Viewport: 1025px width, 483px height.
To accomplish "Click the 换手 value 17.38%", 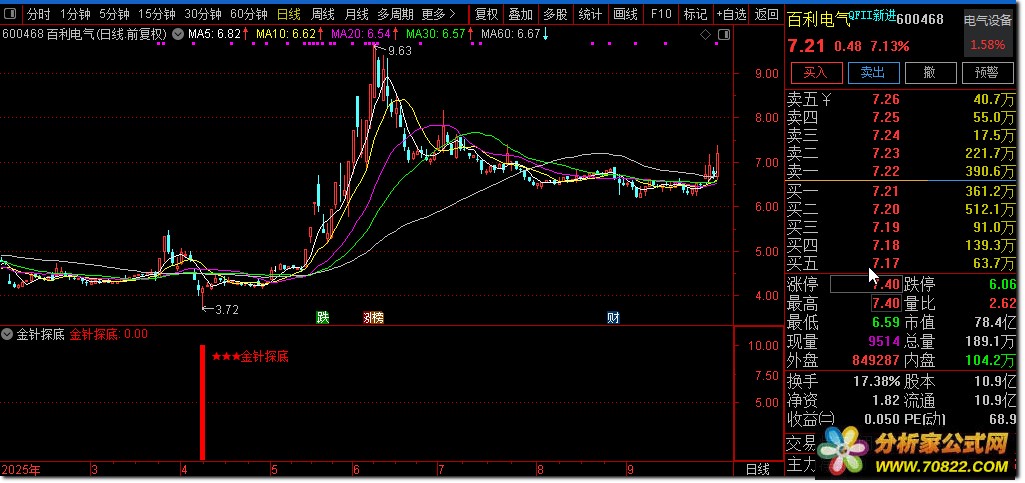I will pos(876,380).
